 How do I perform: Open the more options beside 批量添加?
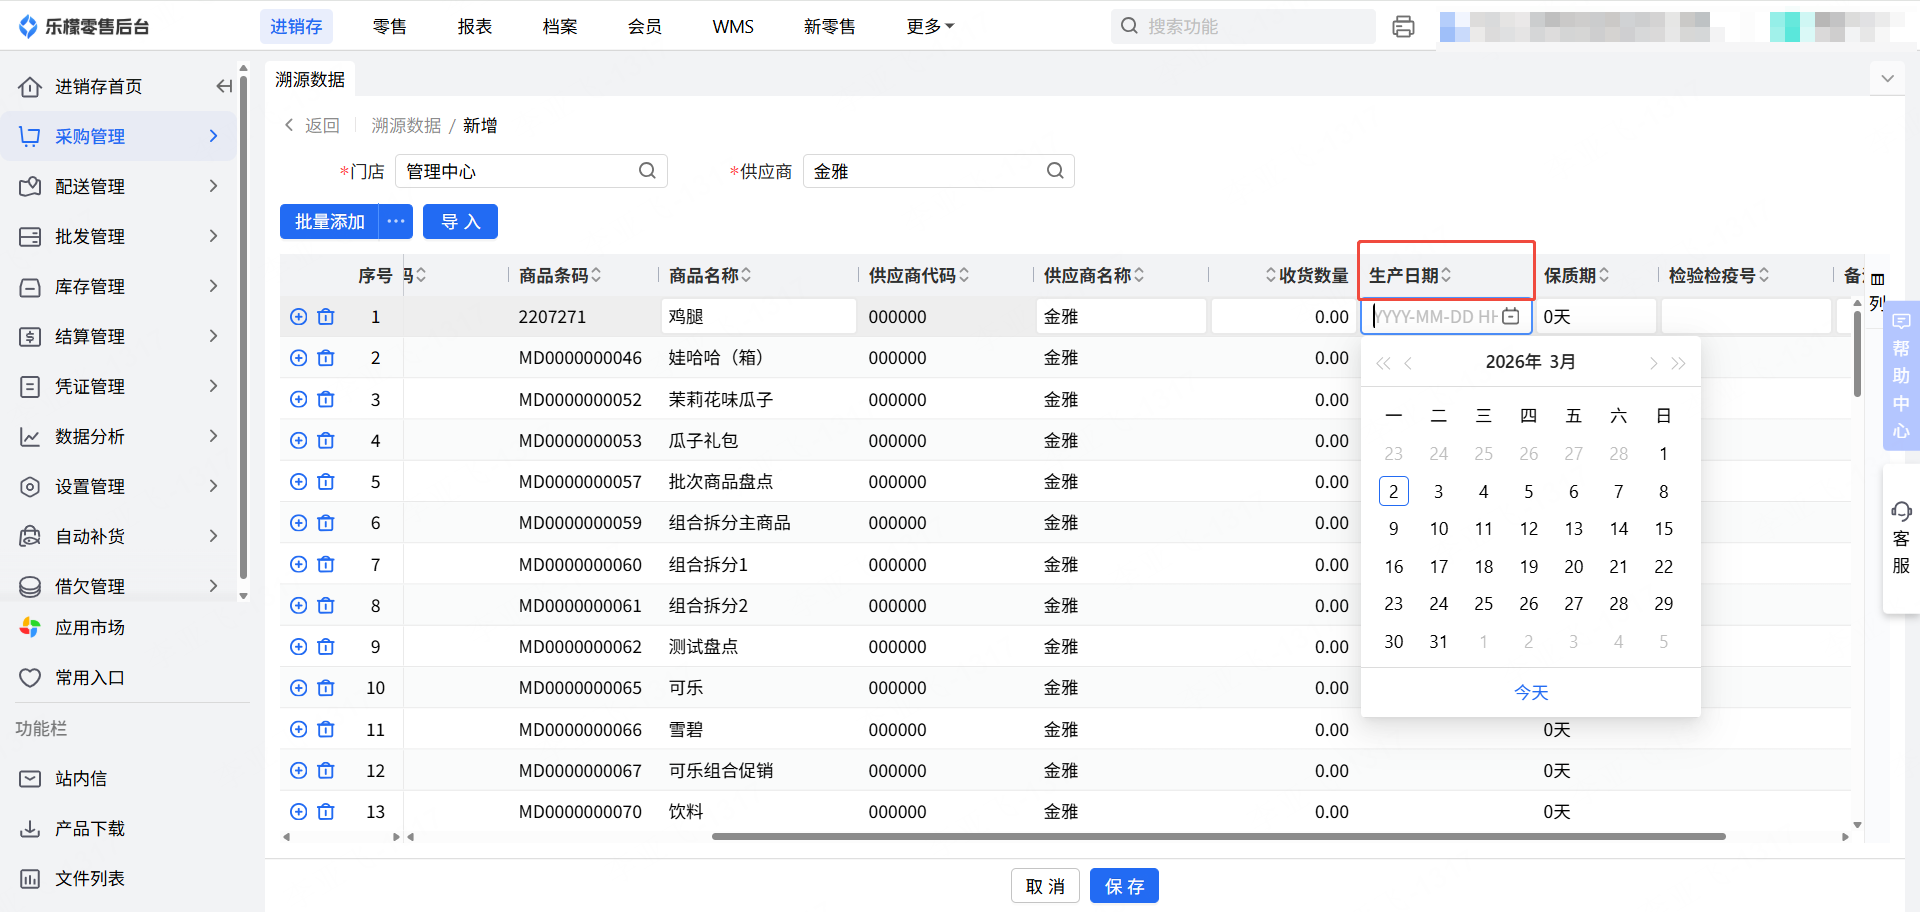click(x=396, y=222)
